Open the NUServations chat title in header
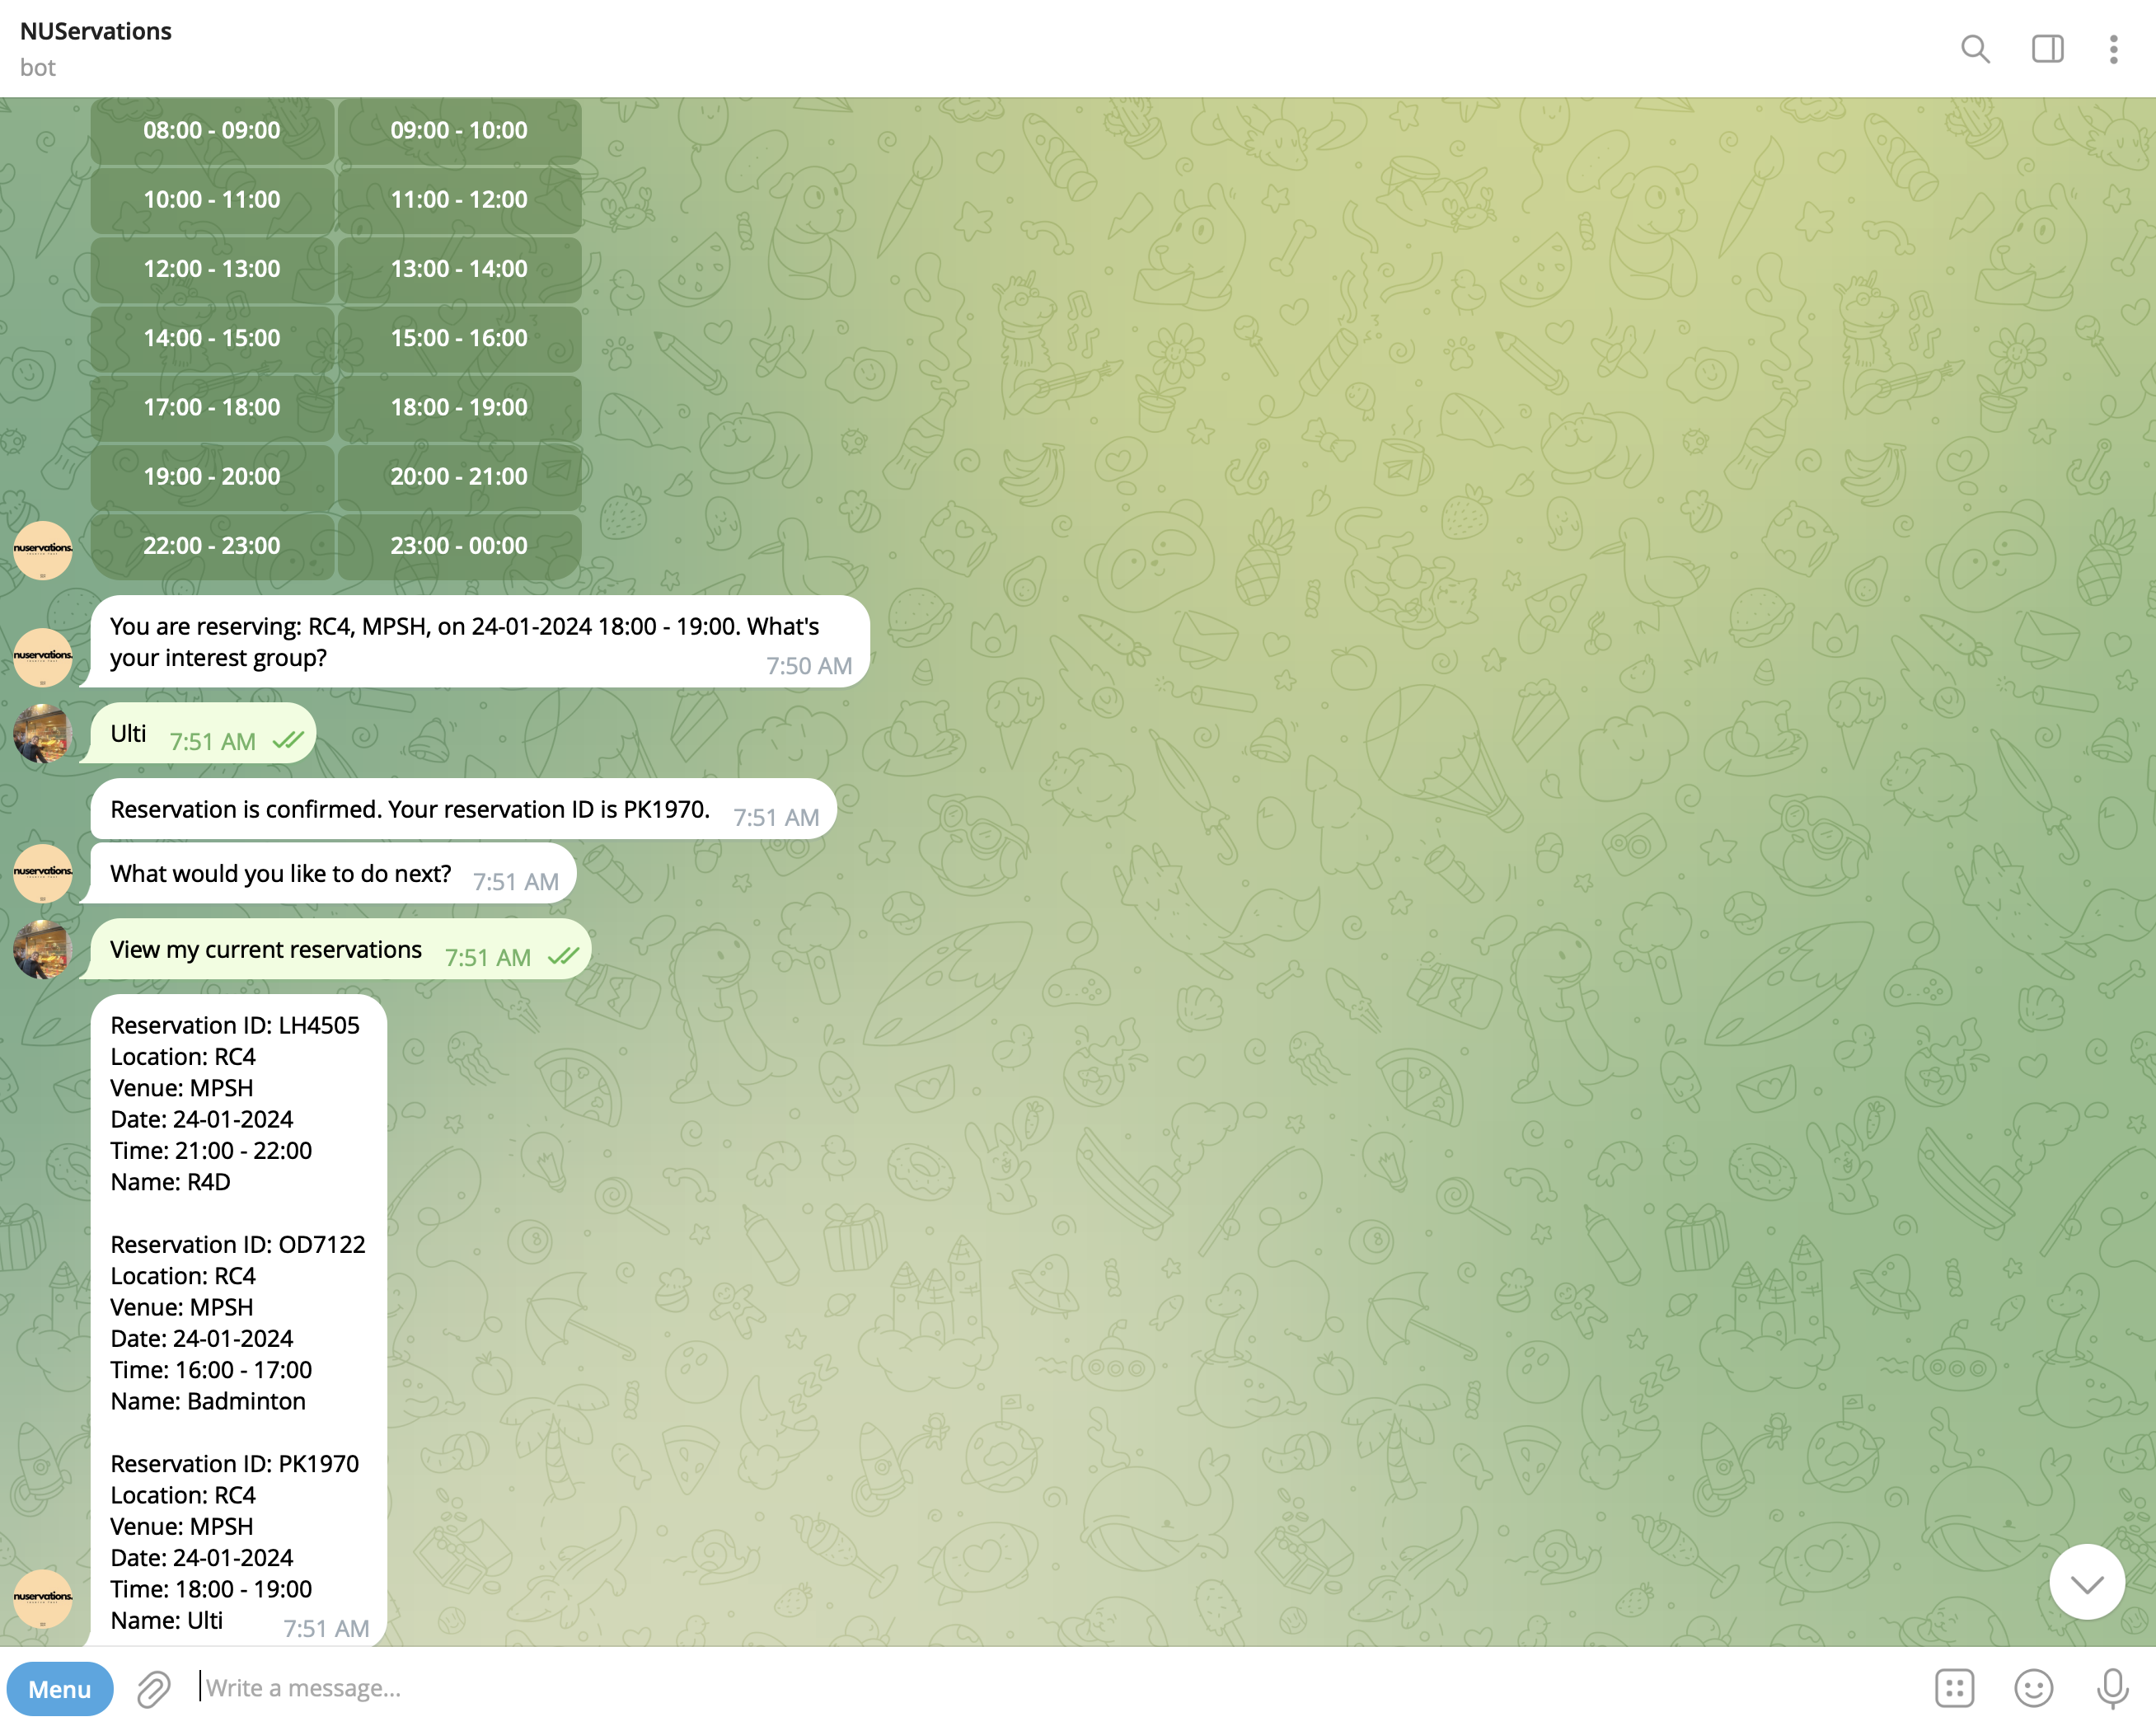The height and width of the screenshot is (1731, 2156). (x=96, y=31)
